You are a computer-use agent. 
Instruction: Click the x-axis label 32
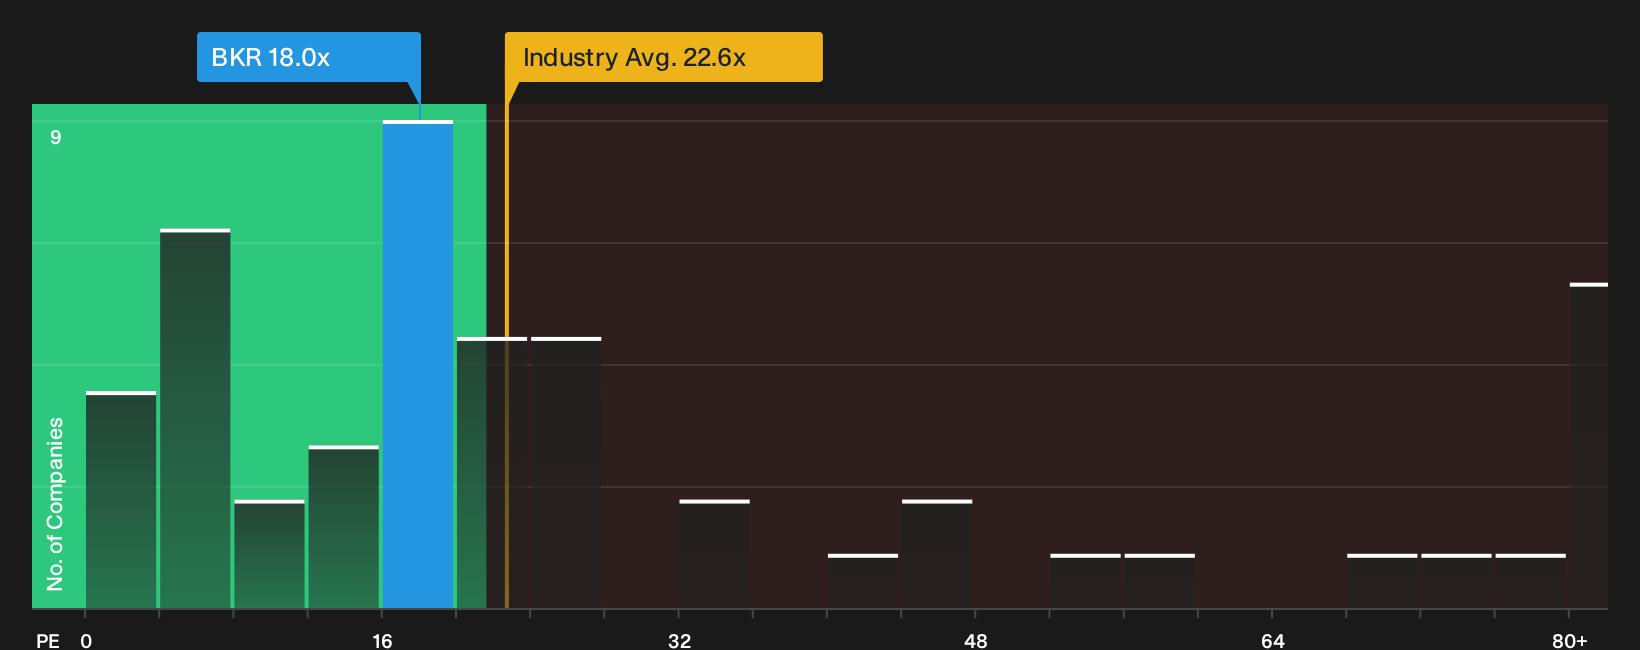pyautogui.click(x=679, y=640)
